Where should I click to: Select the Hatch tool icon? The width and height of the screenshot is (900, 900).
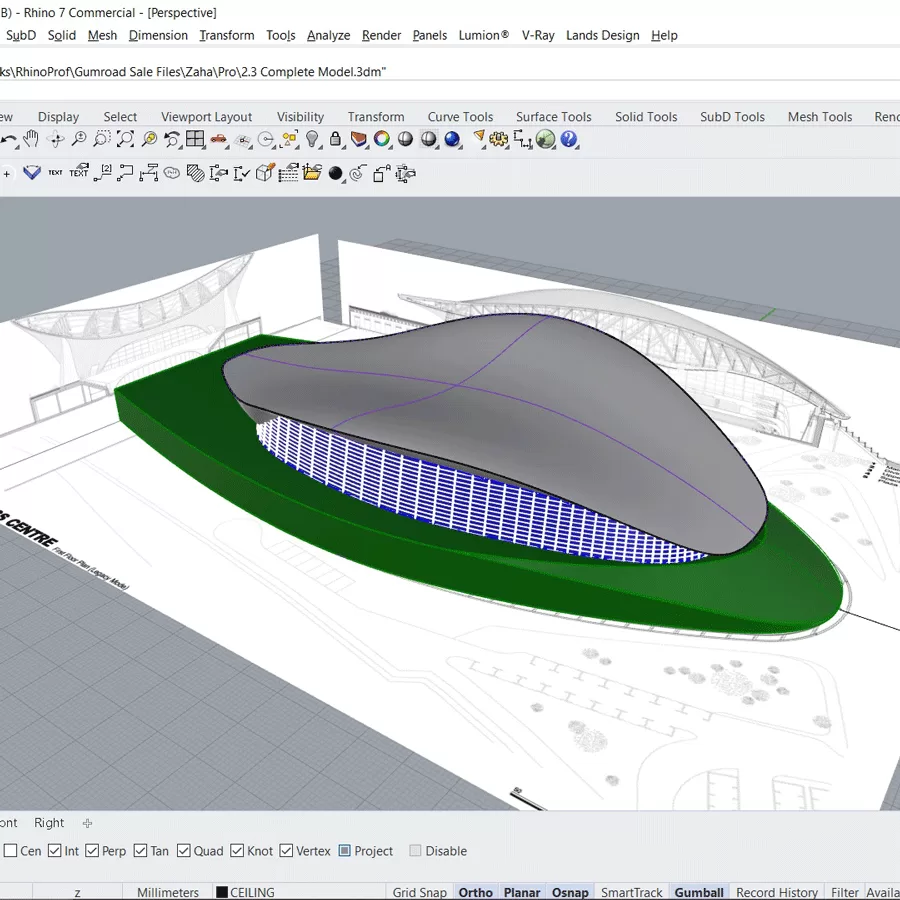(195, 173)
